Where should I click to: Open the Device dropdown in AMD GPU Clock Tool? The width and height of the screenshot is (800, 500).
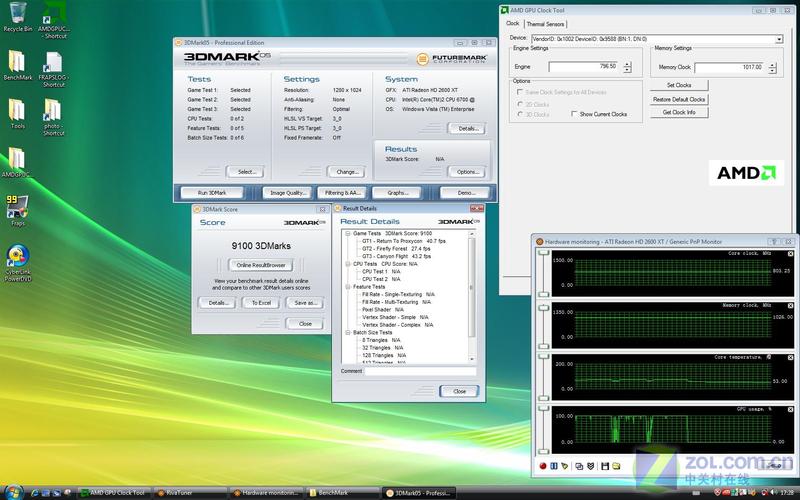click(779, 39)
